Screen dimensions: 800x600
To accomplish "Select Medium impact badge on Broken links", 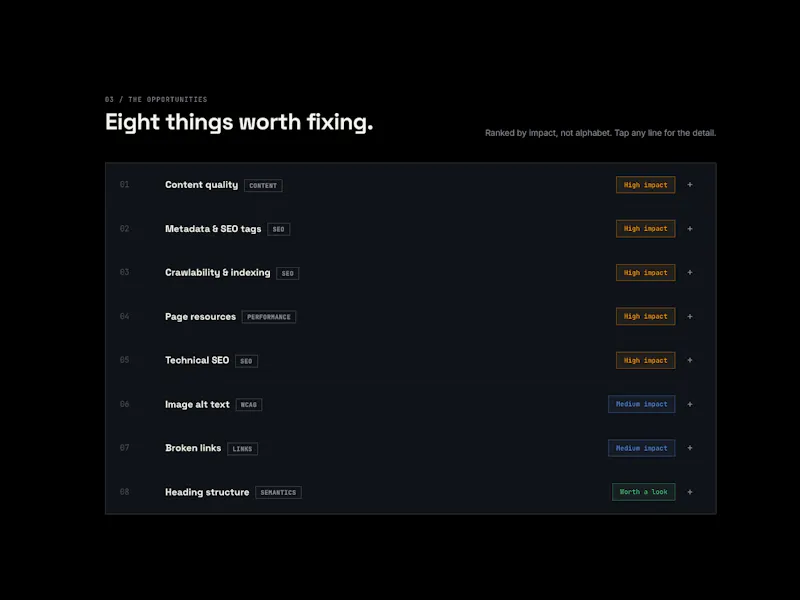I will [641, 448].
